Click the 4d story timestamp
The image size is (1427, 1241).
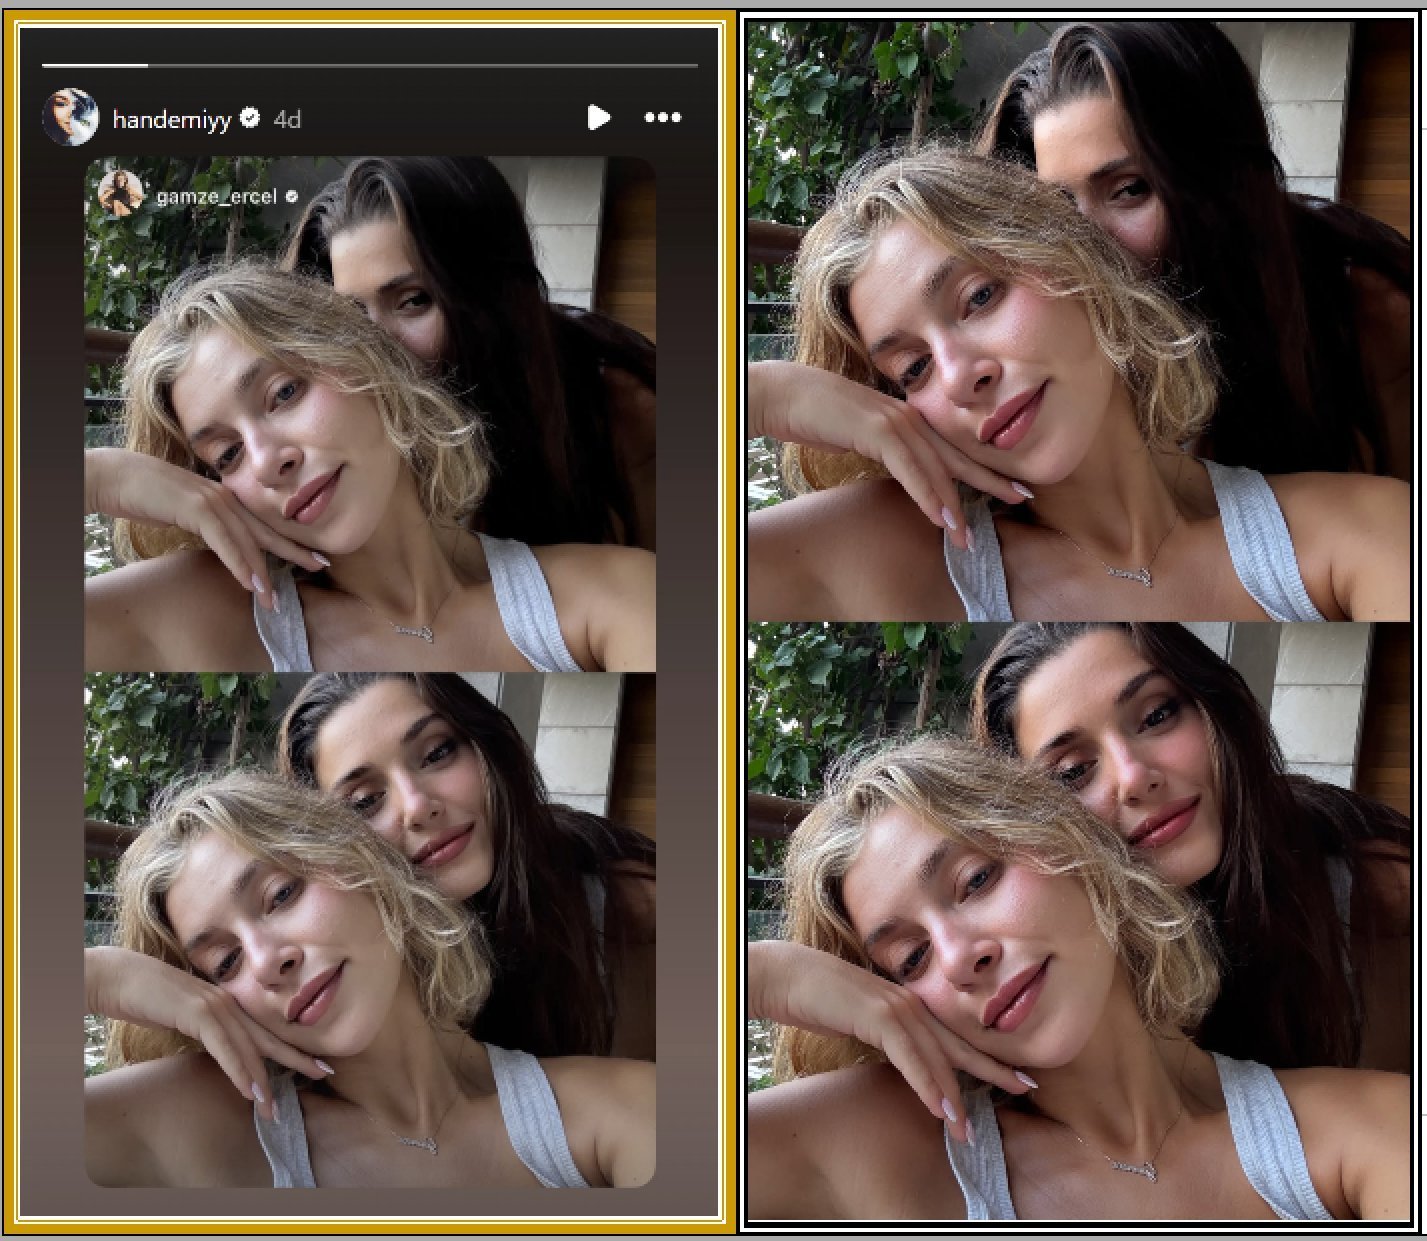pyautogui.click(x=287, y=120)
